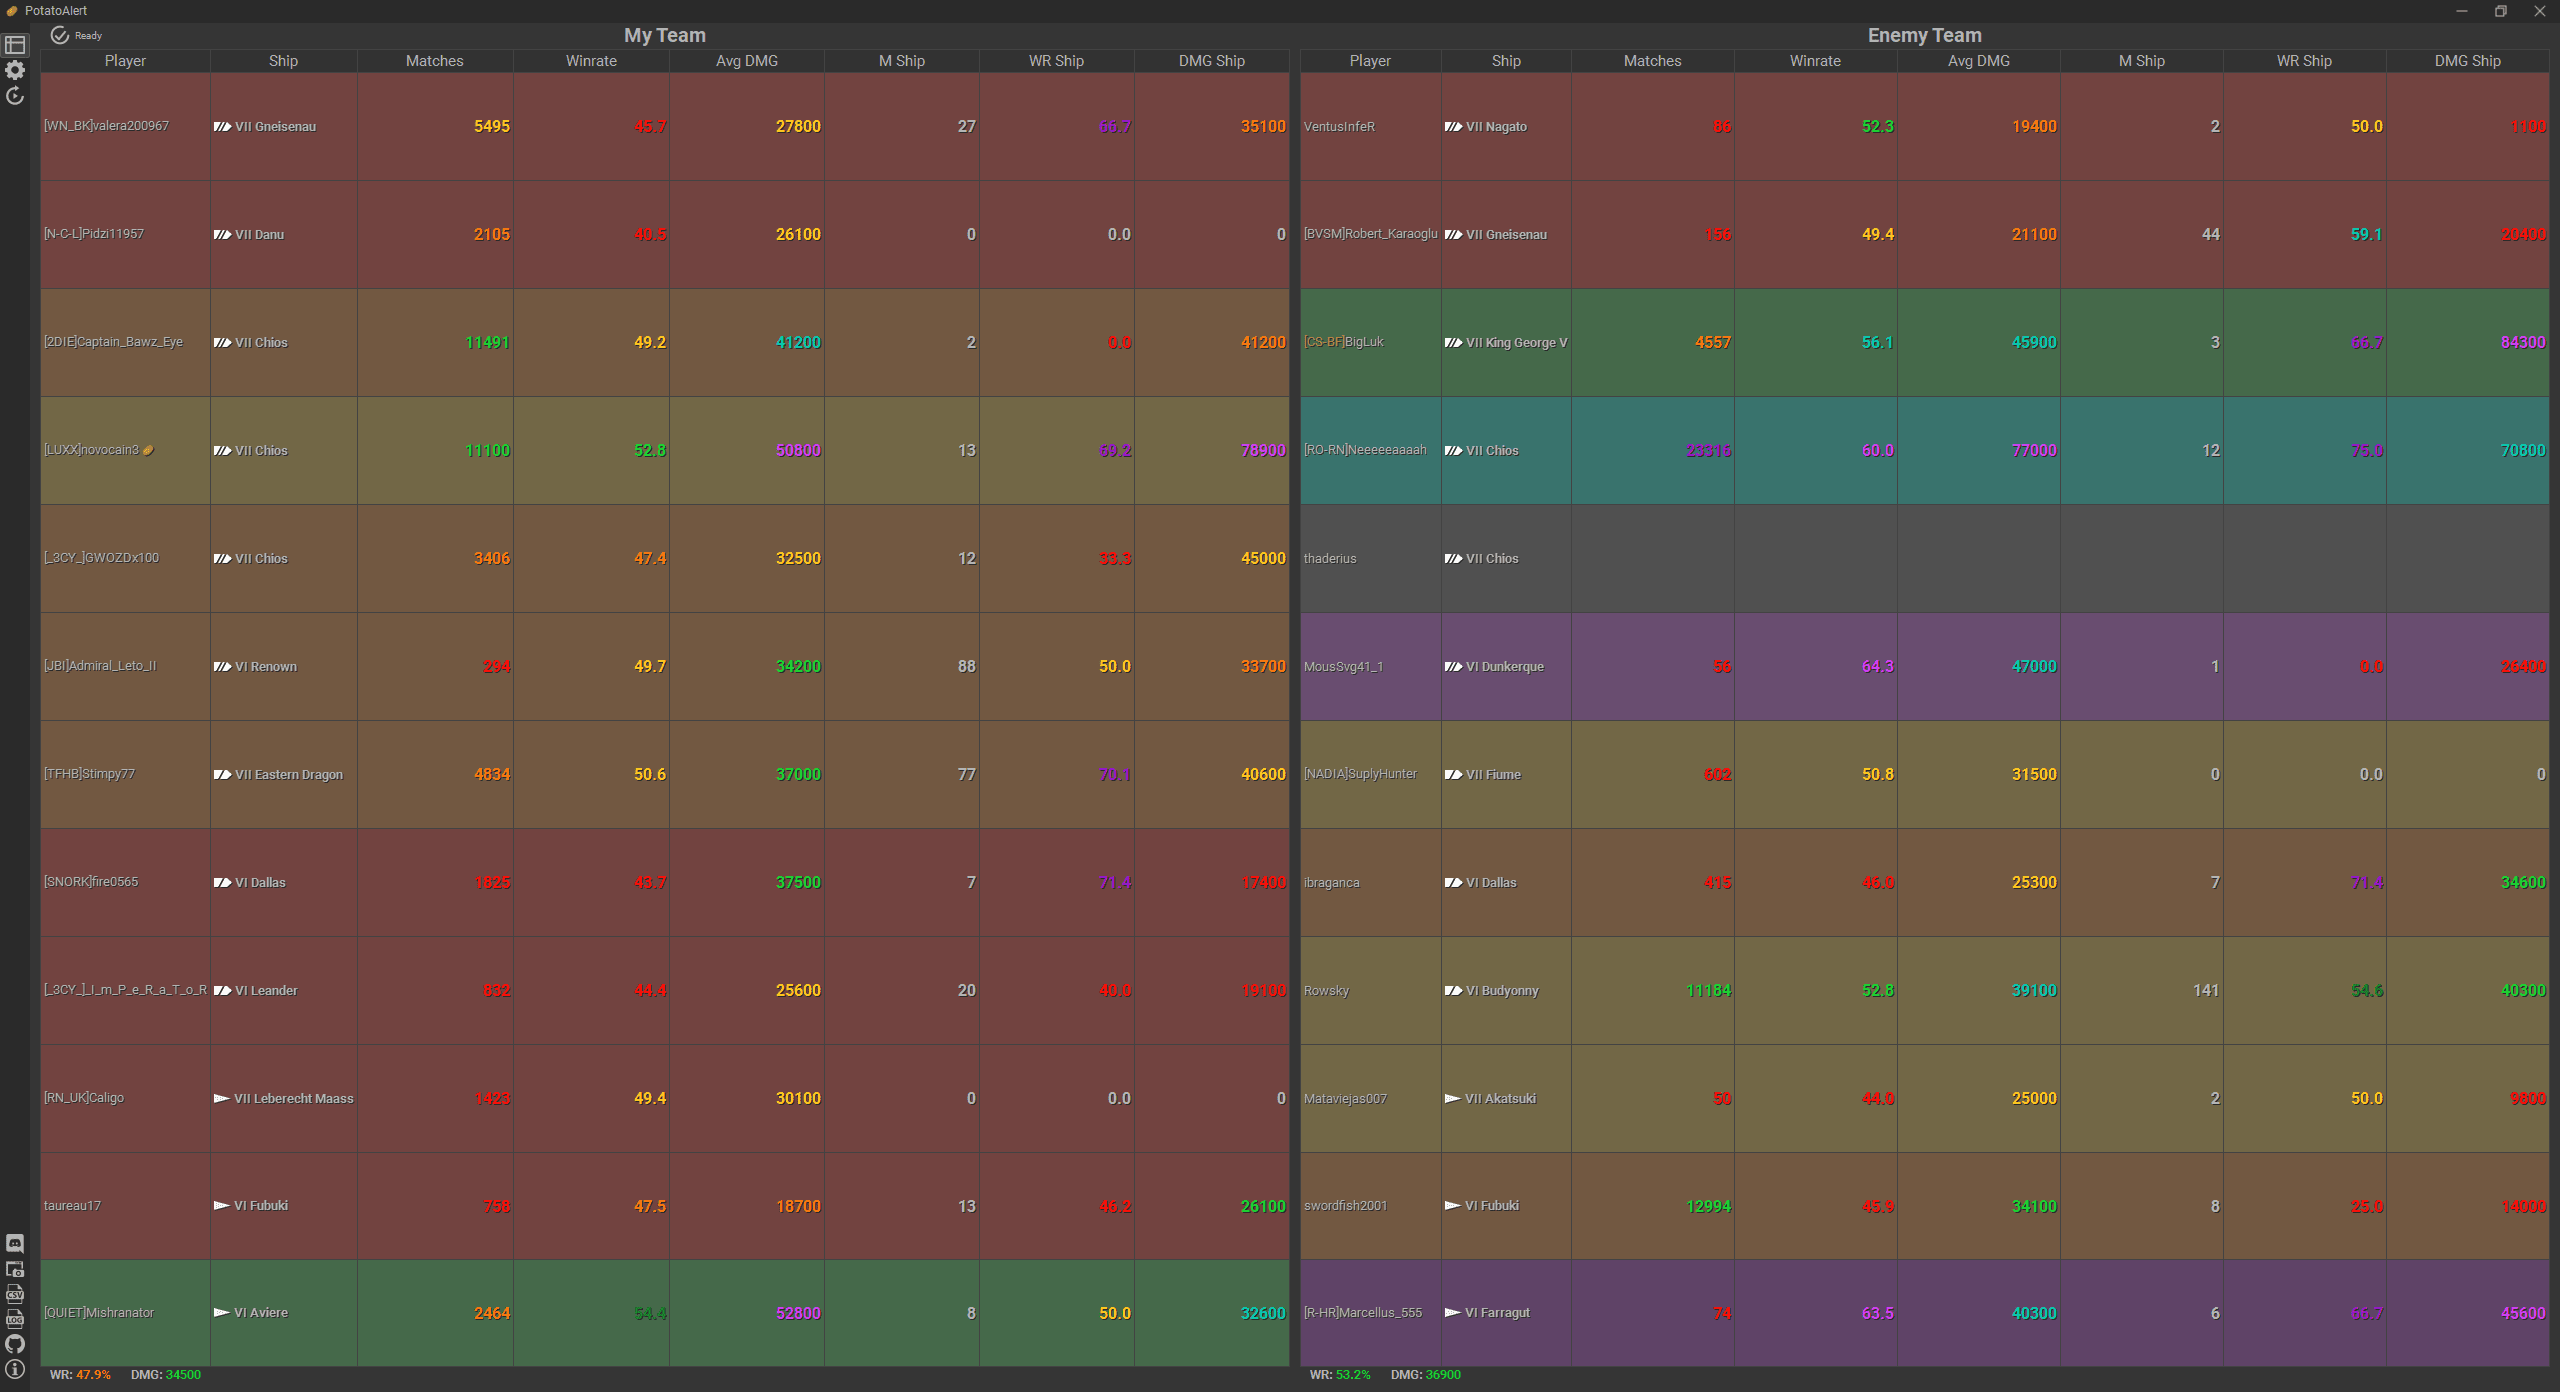
Task: Open the CSV export file icon
Action: point(15,1294)
